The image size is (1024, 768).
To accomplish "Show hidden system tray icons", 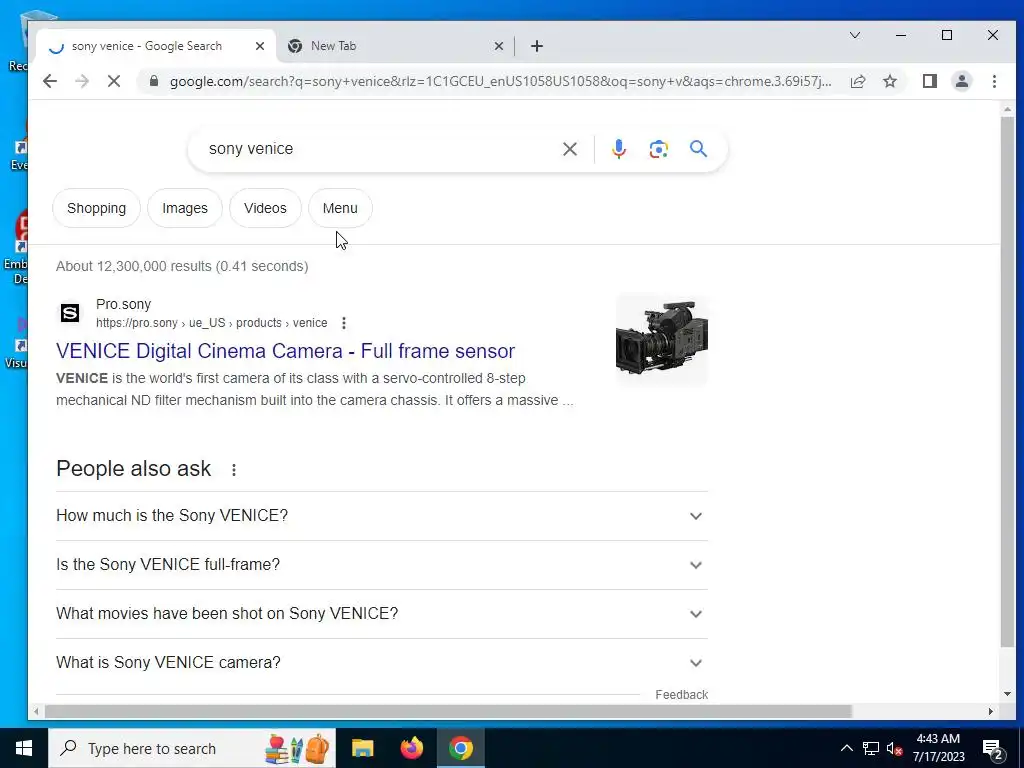I will point(846,748).
